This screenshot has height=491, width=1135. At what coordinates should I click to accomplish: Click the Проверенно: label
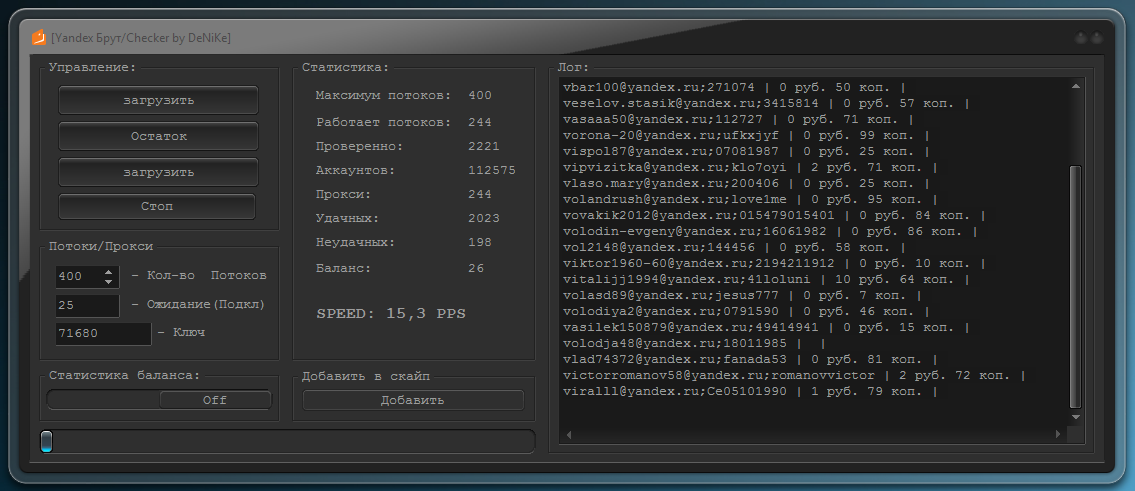click(x=359, y=146)
